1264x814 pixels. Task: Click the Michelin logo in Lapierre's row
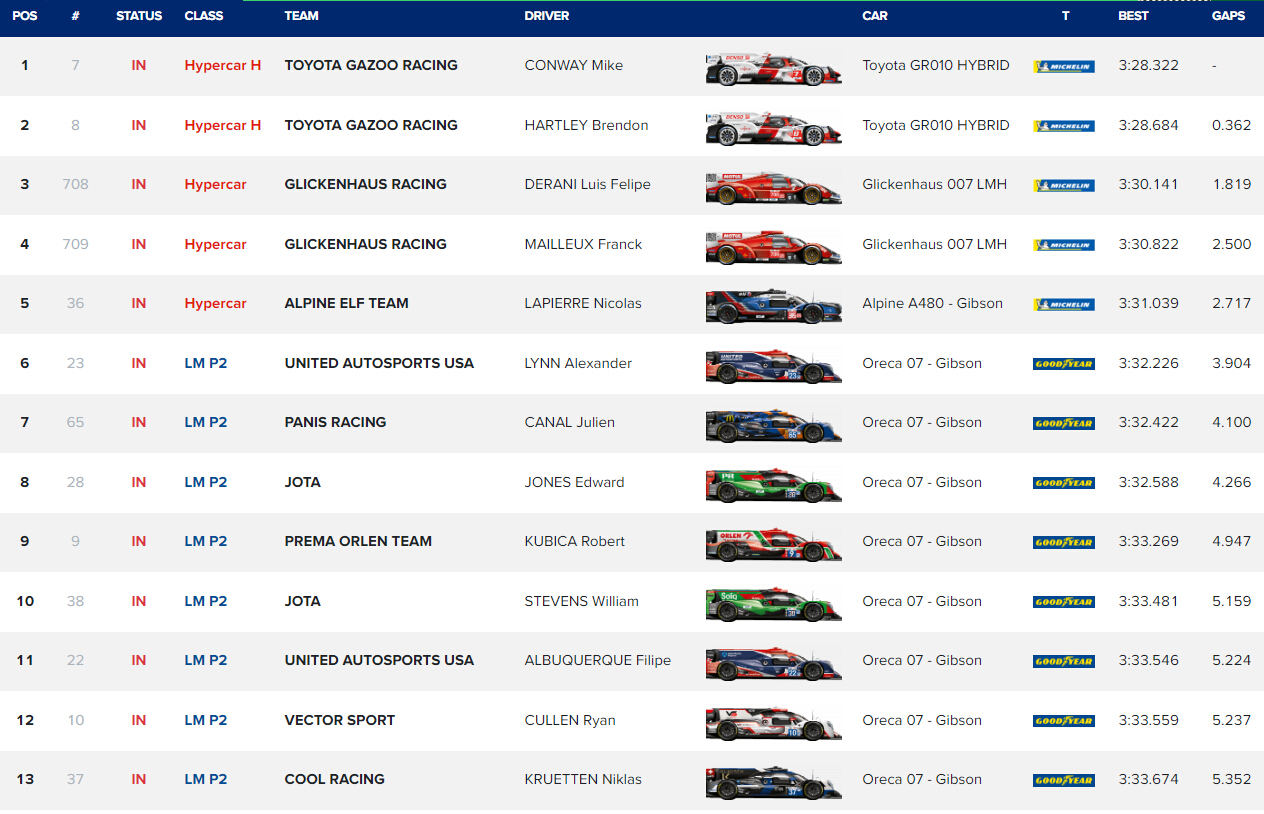(x=1063, y=305)
